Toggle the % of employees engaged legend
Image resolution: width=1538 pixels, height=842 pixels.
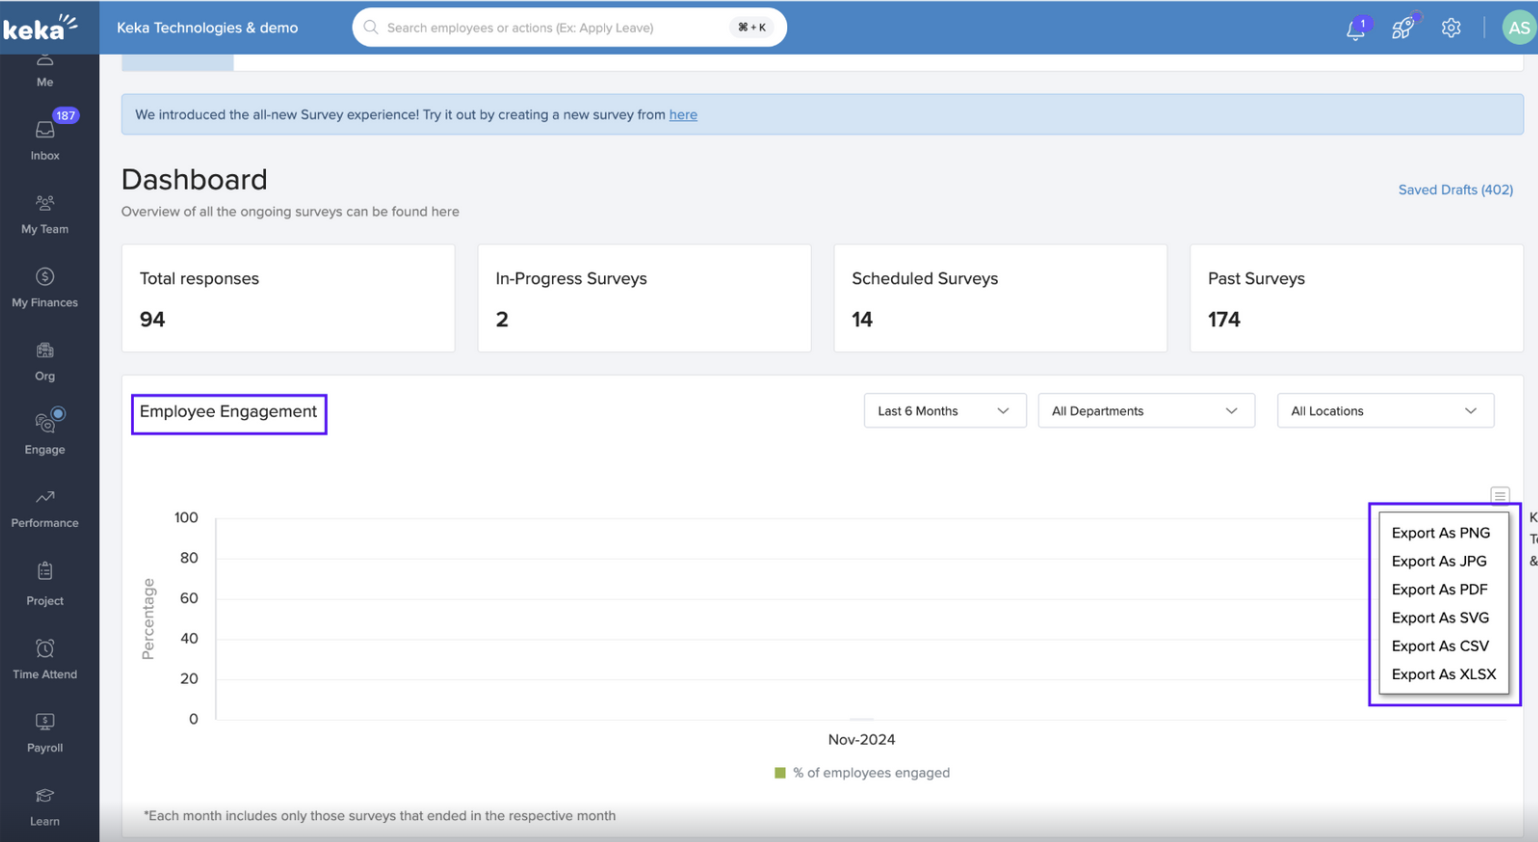[862, 773]
